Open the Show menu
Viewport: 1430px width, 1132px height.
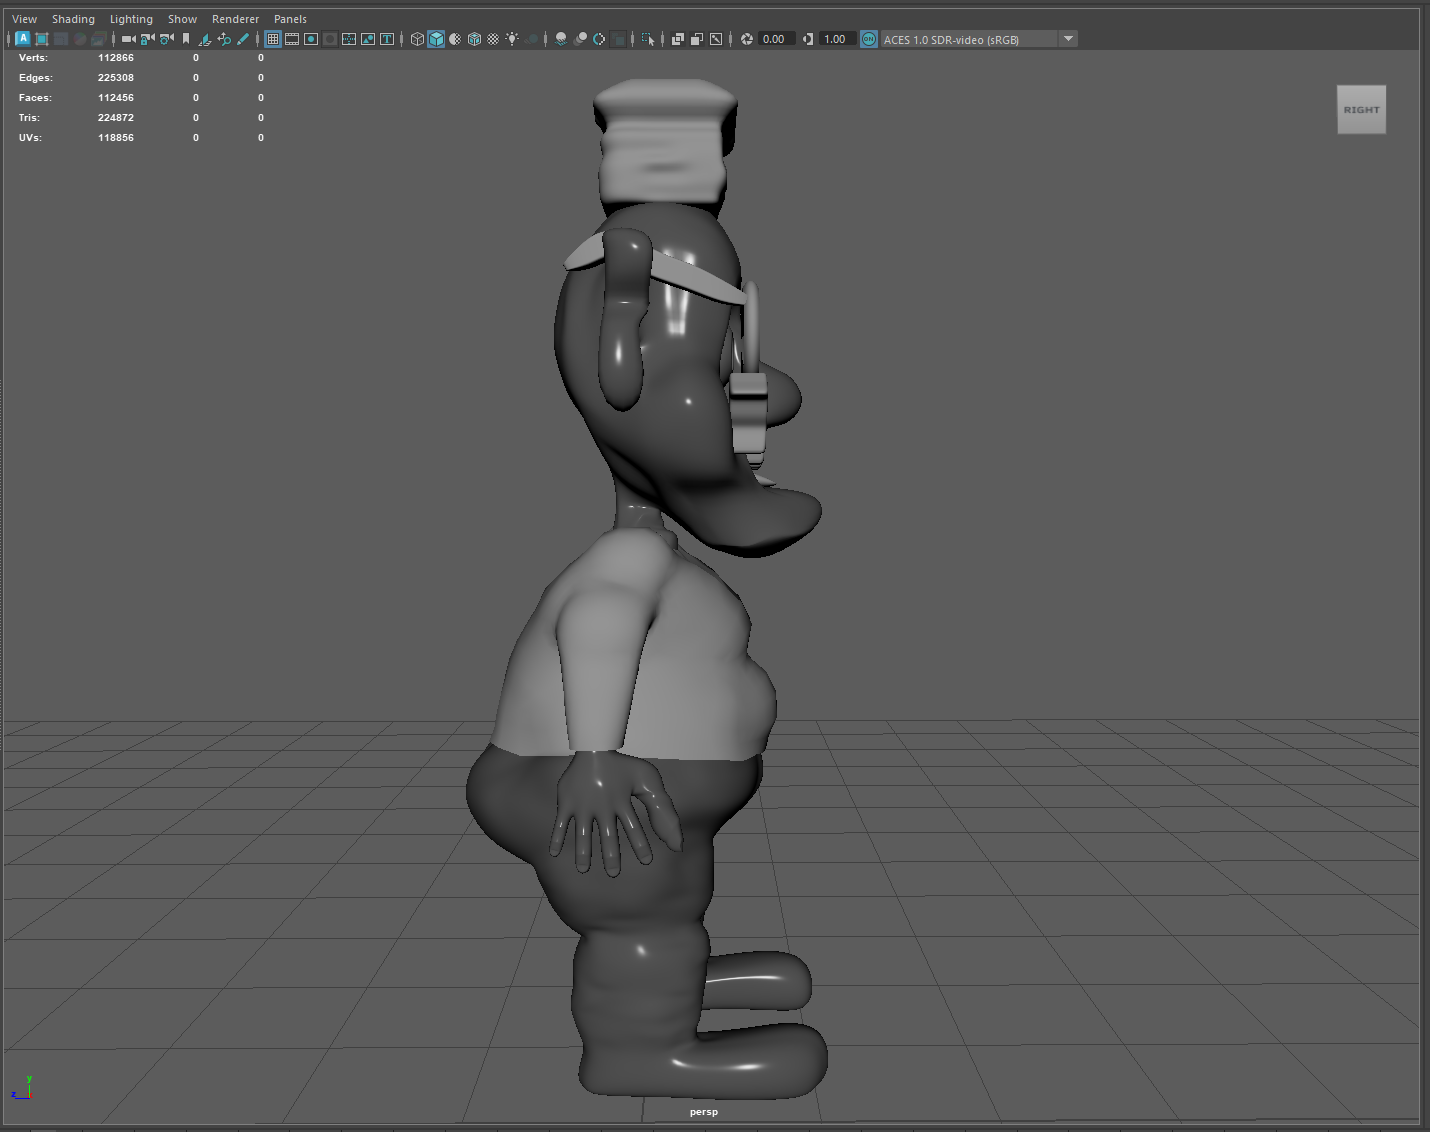(x=182, y=19)
